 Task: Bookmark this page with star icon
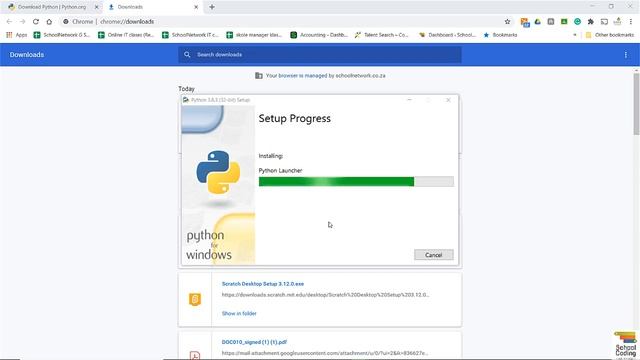click(507, 22)
